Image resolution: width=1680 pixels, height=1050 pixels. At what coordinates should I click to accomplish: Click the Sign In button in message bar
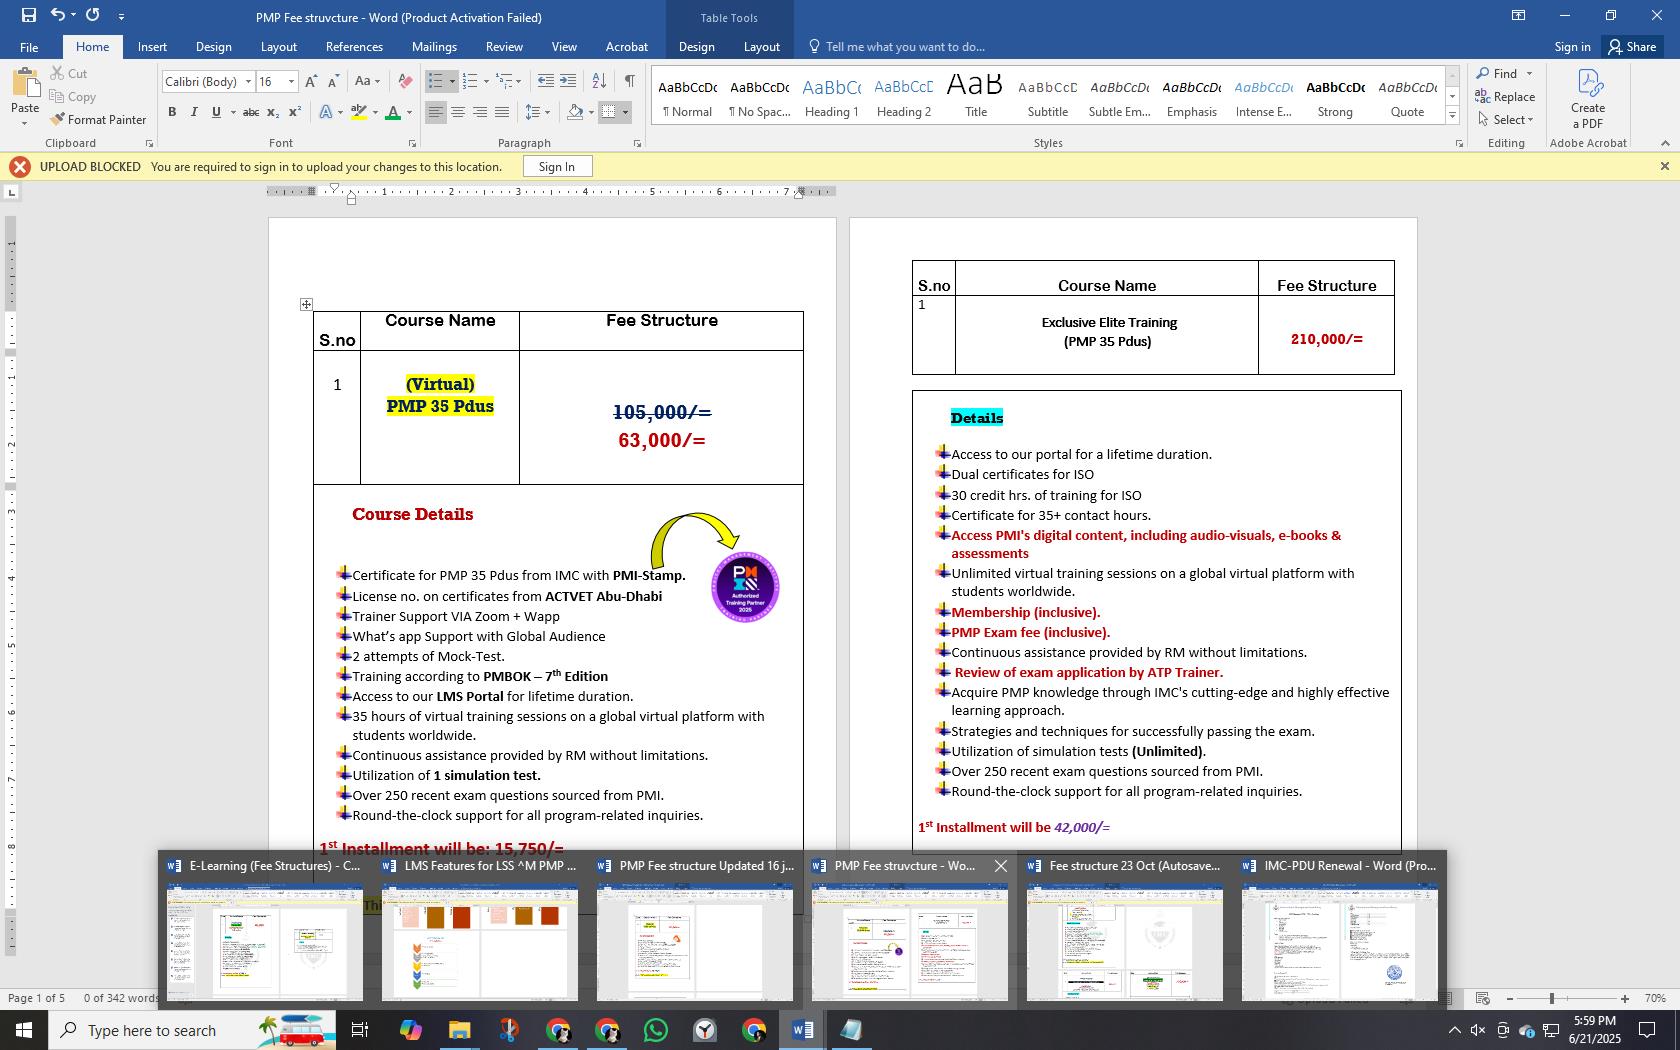pyautogui.click(x=556, y=167)
